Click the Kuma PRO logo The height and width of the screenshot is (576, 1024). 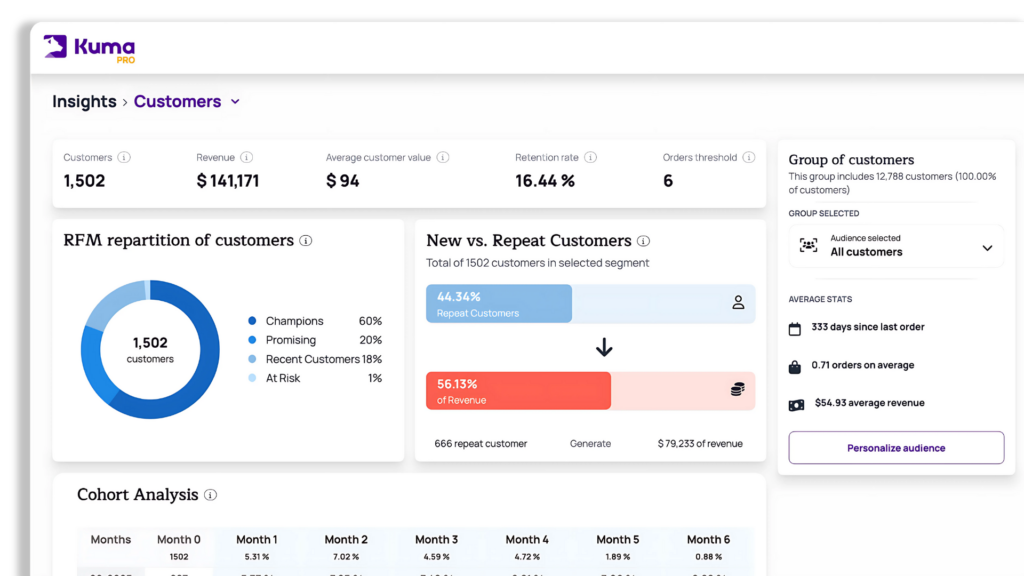89,48
